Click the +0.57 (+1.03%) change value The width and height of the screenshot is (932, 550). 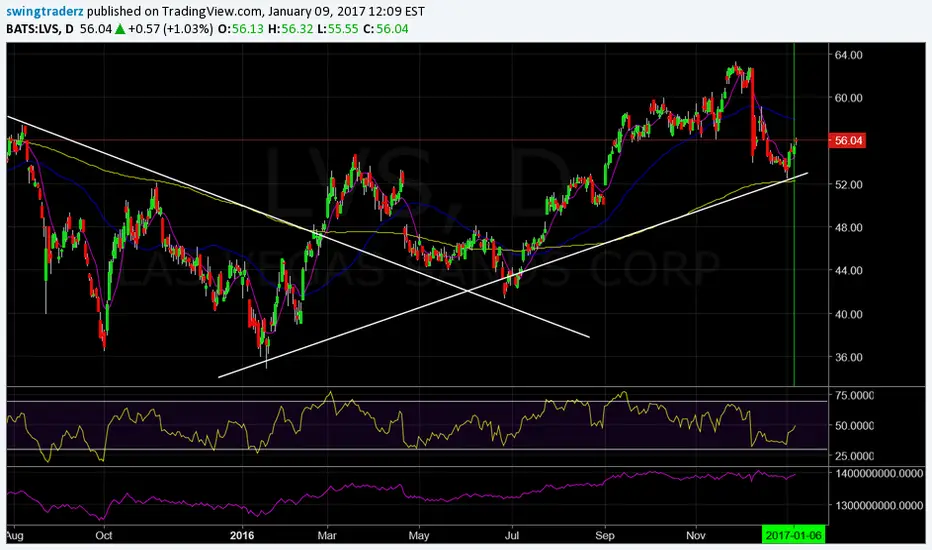point(171,29)
